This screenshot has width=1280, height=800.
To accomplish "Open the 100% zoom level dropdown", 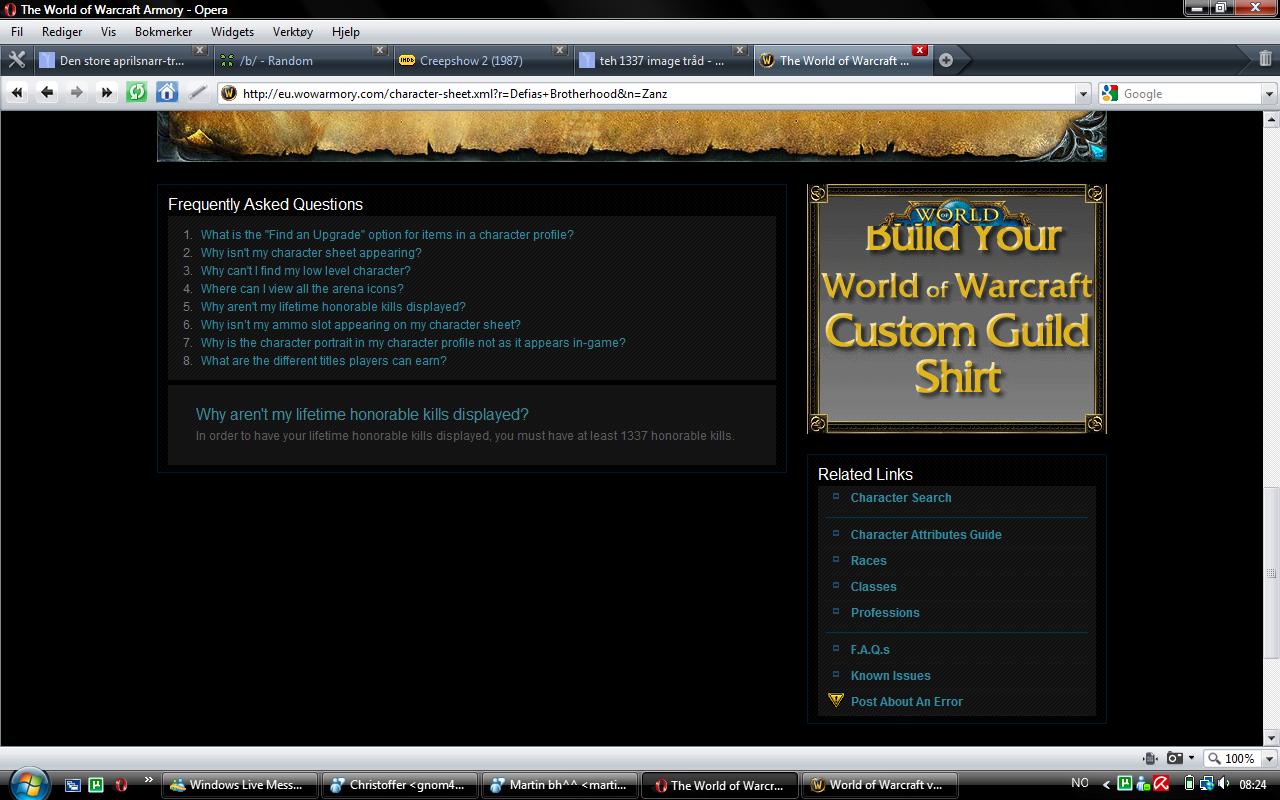I will (1270, 759).
